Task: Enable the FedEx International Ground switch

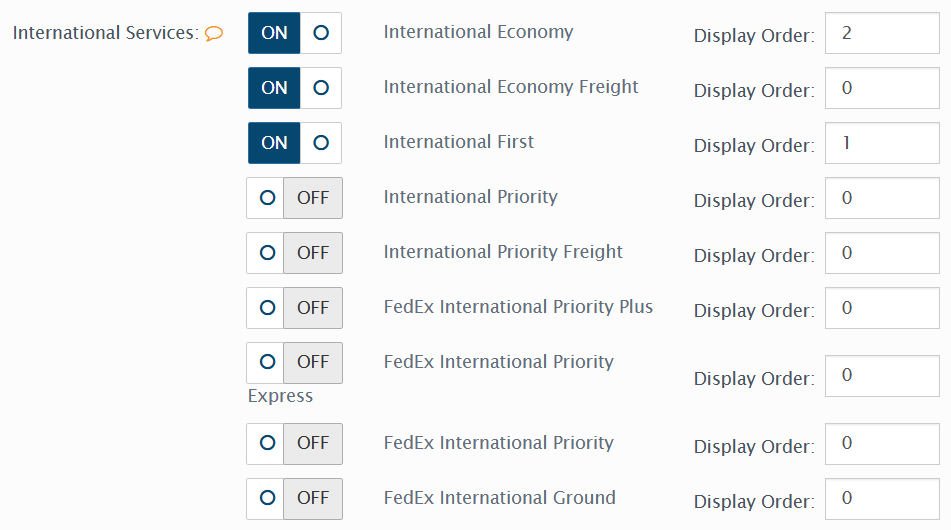Action: pos(294,498)
